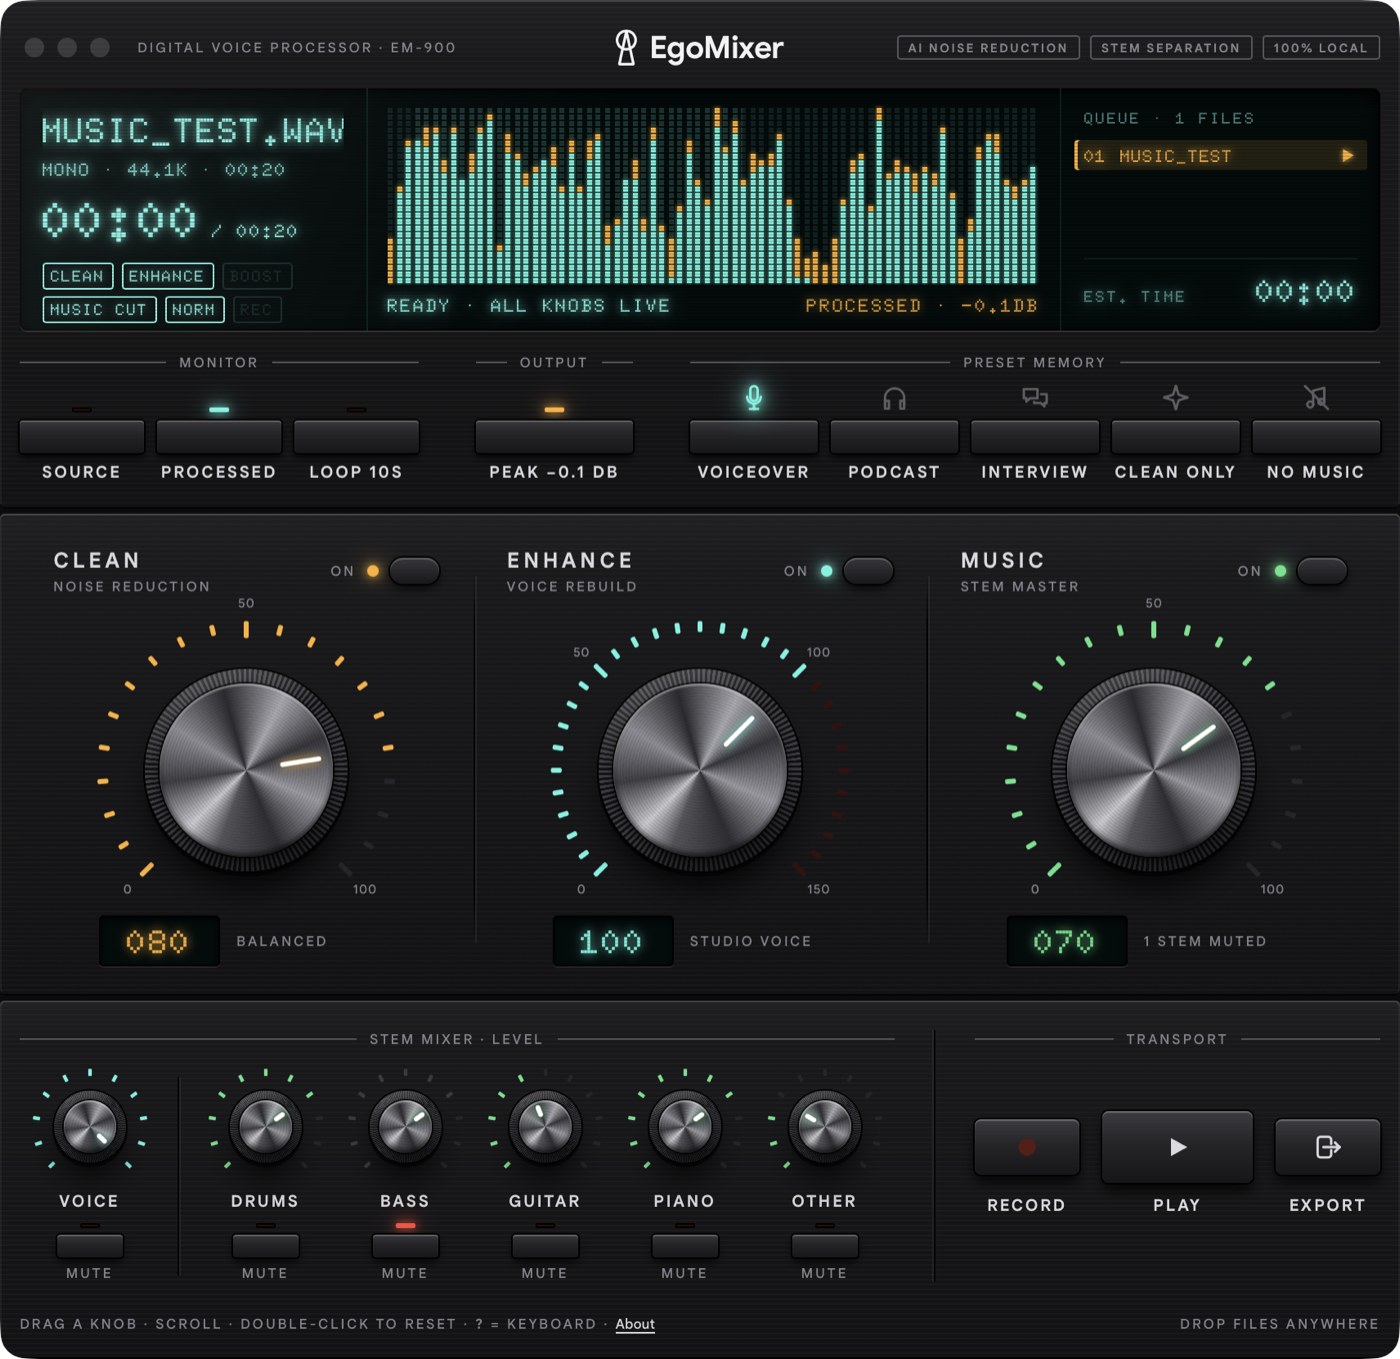
Task: Click the waveform spectrum display
Action: [x=712, y=195]
